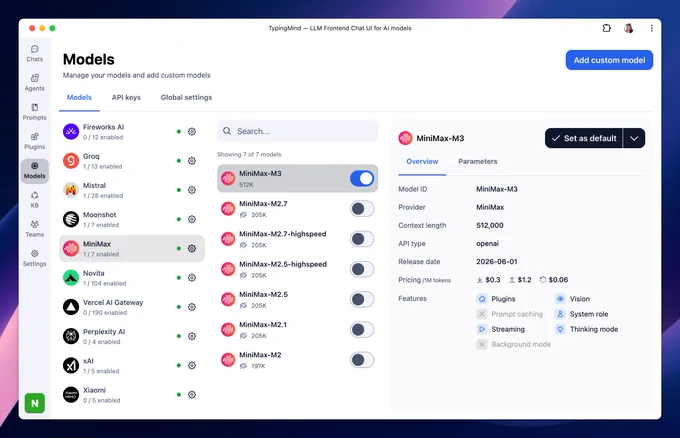The width and height of the screenshot is (680, 438).
Task: Click 'Showing 7 of 7 models' text
Action: click(249, 154)
